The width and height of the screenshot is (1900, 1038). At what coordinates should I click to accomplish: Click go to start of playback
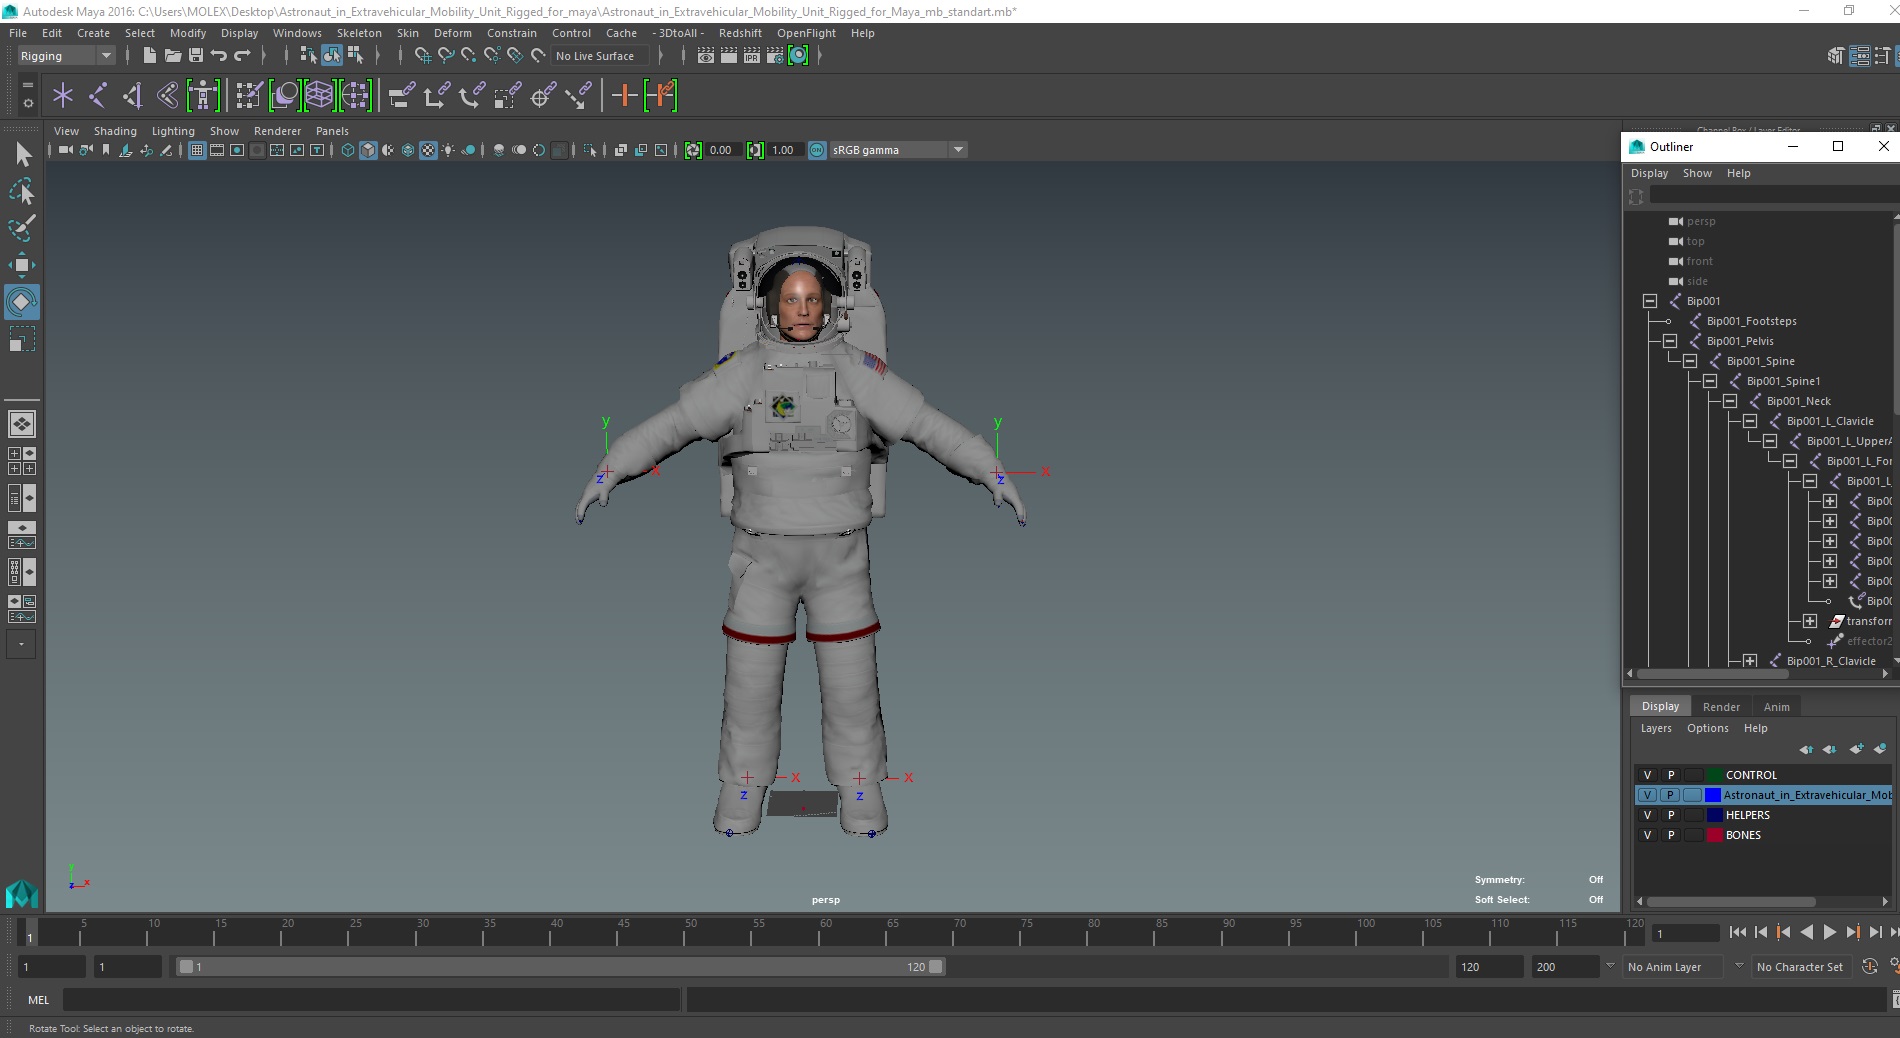pos(1737,932)
